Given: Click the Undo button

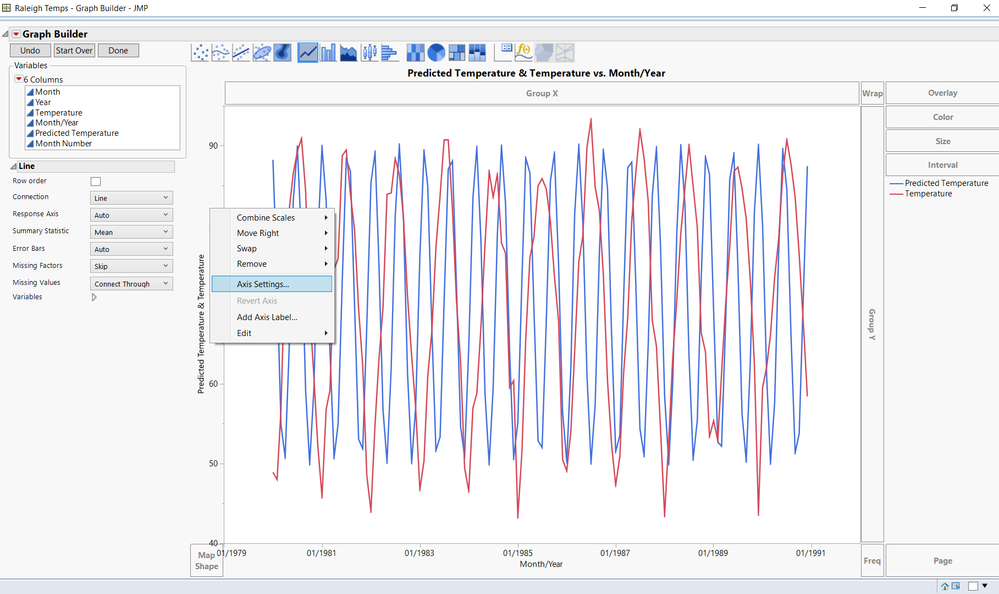Looking at the screenshot, I should coord(30,50).
